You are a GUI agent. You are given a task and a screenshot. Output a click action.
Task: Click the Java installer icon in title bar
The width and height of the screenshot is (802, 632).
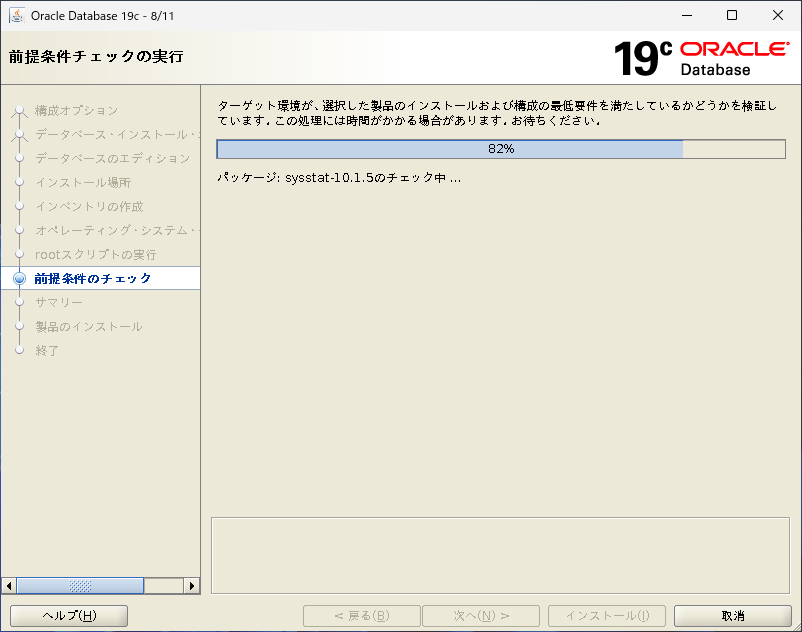17,15
